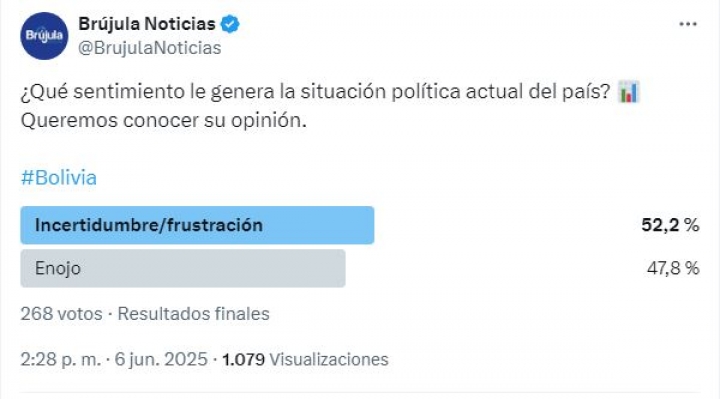Open the @BrujulaNoticias handle link

150,48
